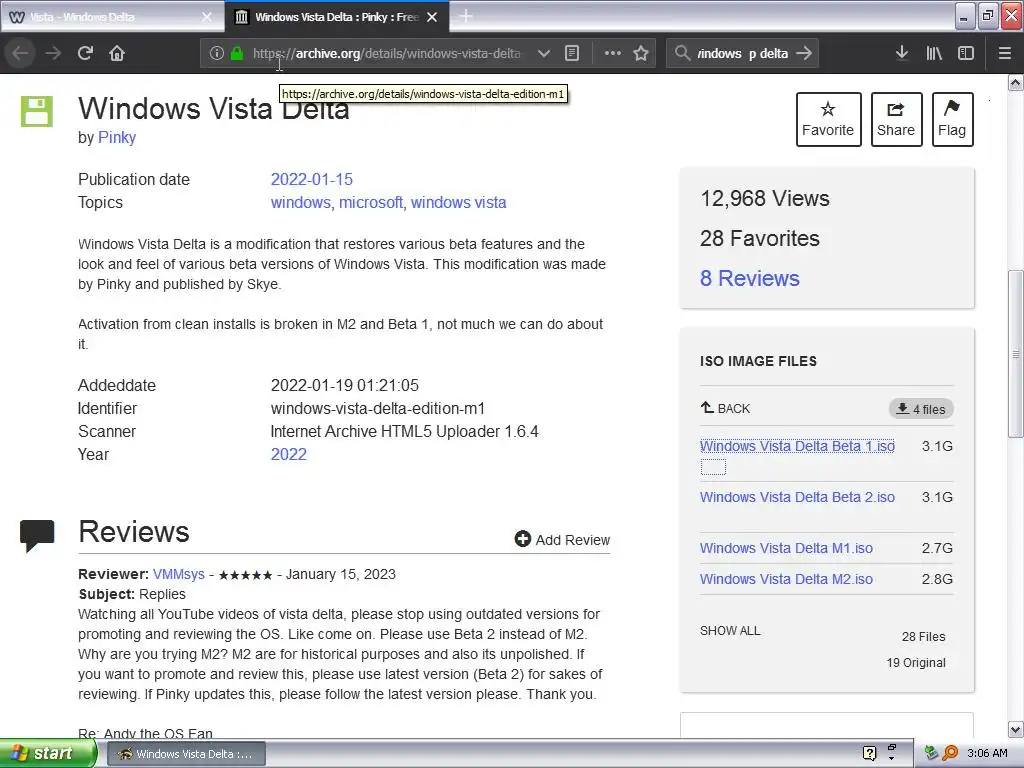
Task: Click SHOW ALL files link
Action: pyautogui.click(x=730, y=630)
